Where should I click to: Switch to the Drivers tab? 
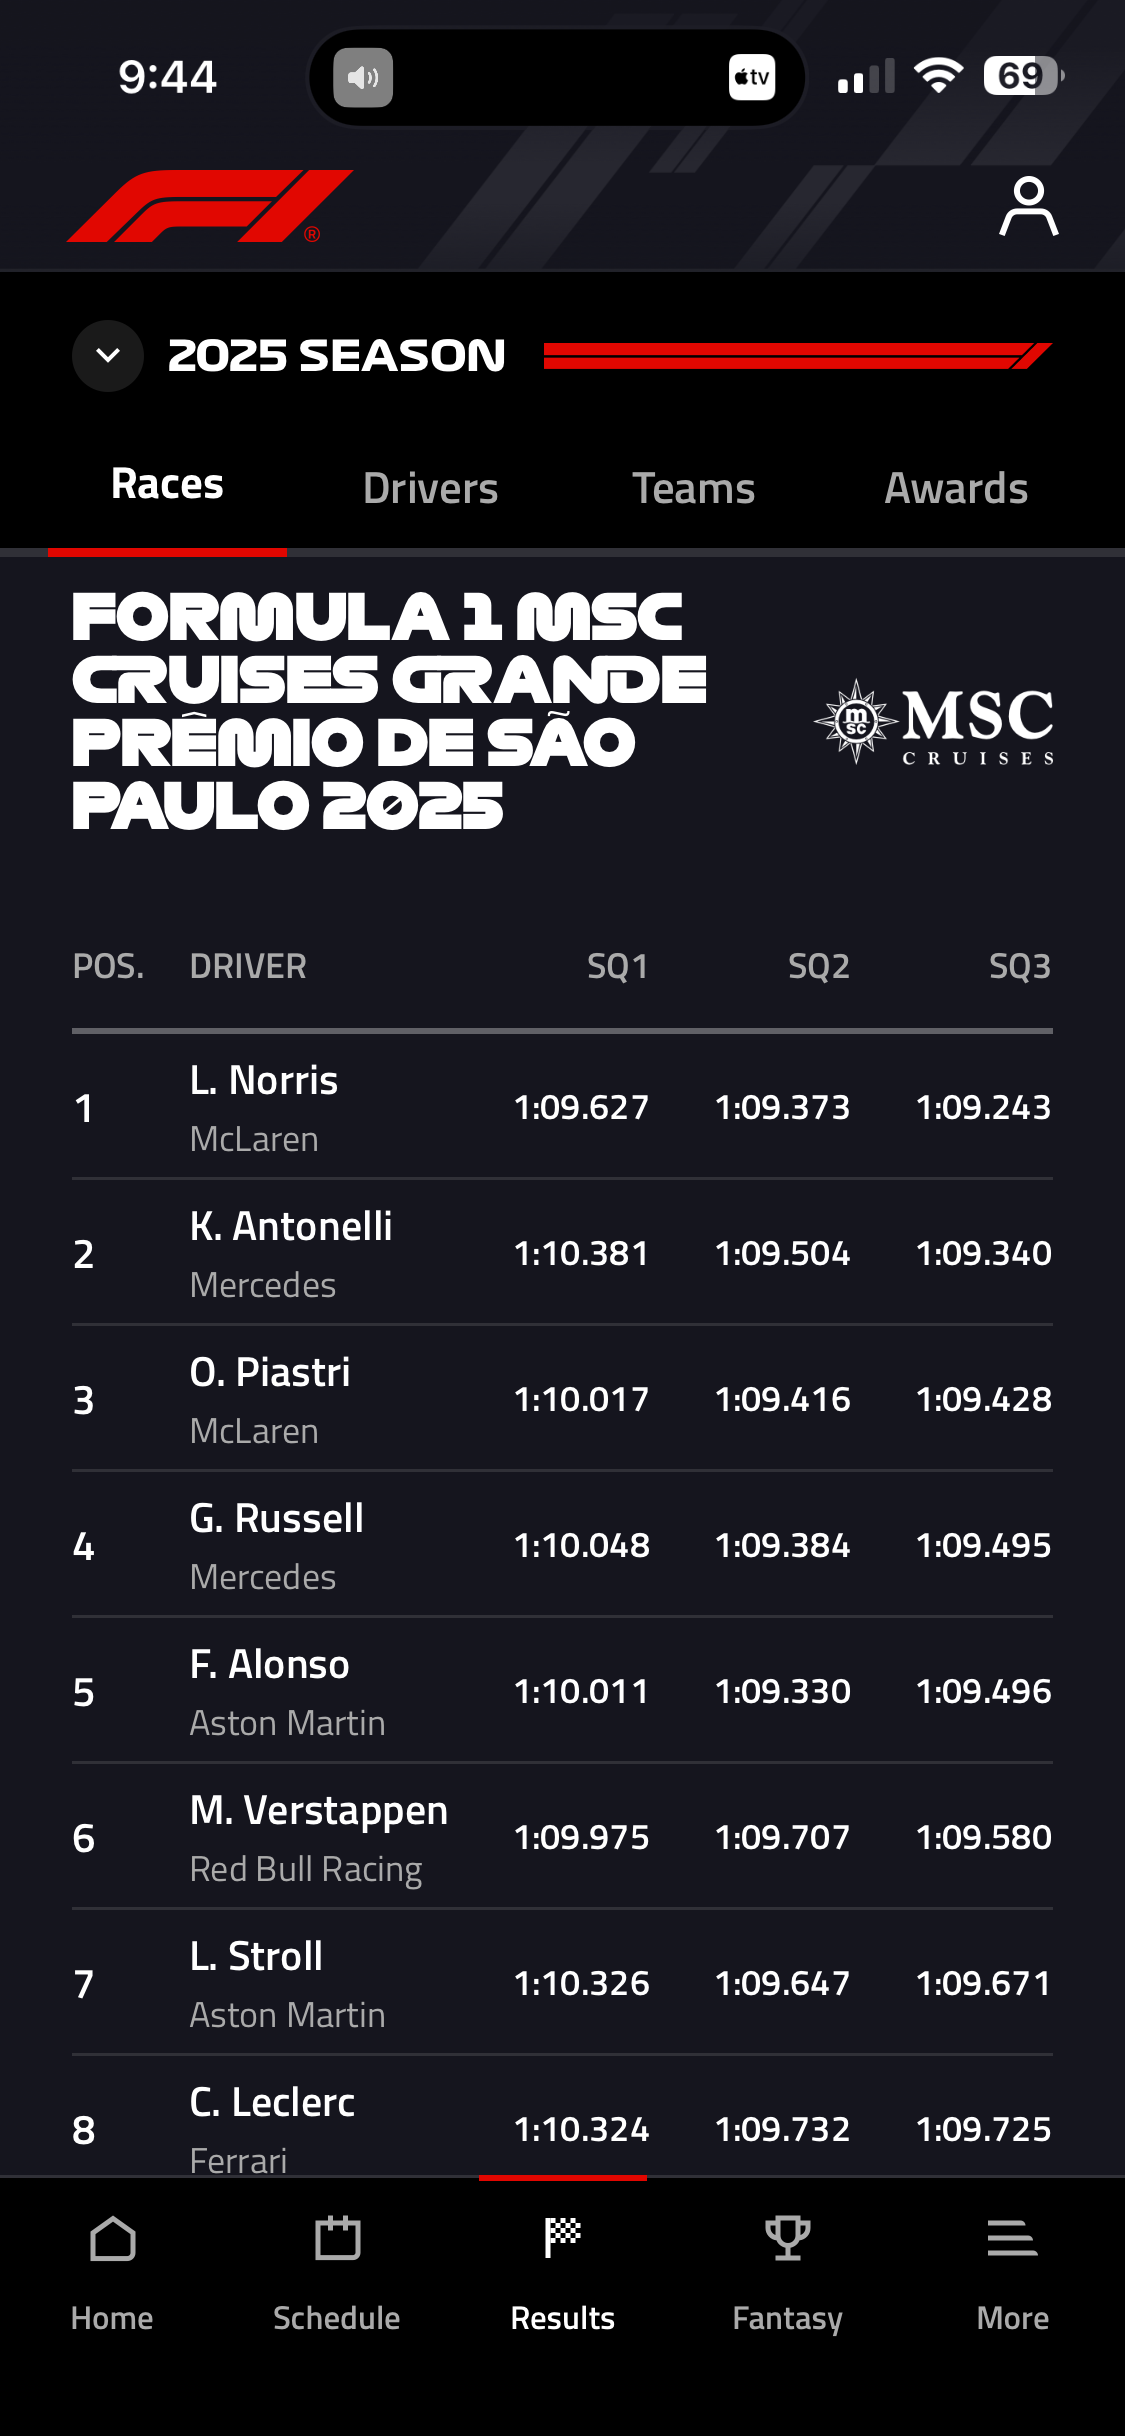click(x=430, y=489)
